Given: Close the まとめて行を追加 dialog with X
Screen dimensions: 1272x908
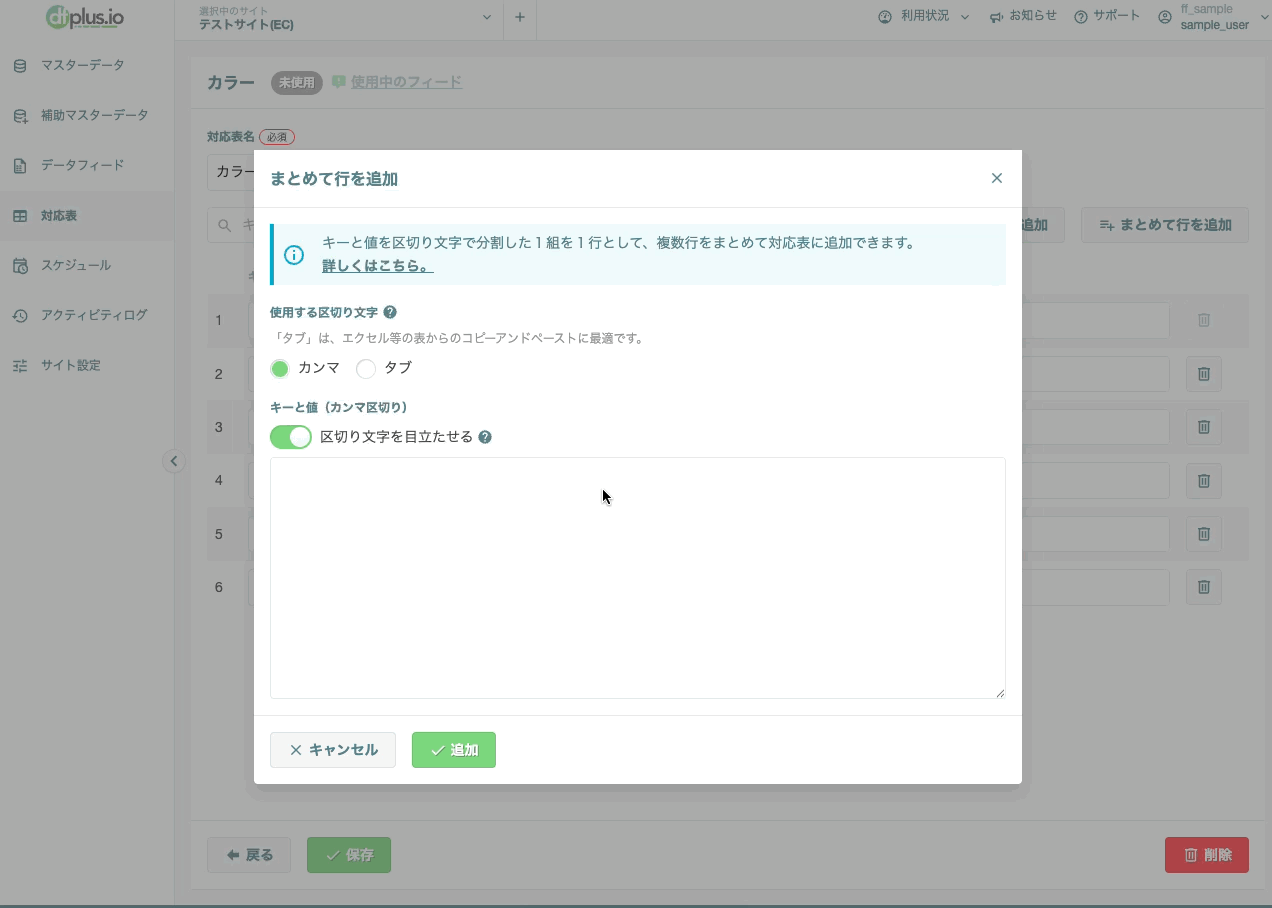Looking at the screenshot, I should [x=996, y=178].
